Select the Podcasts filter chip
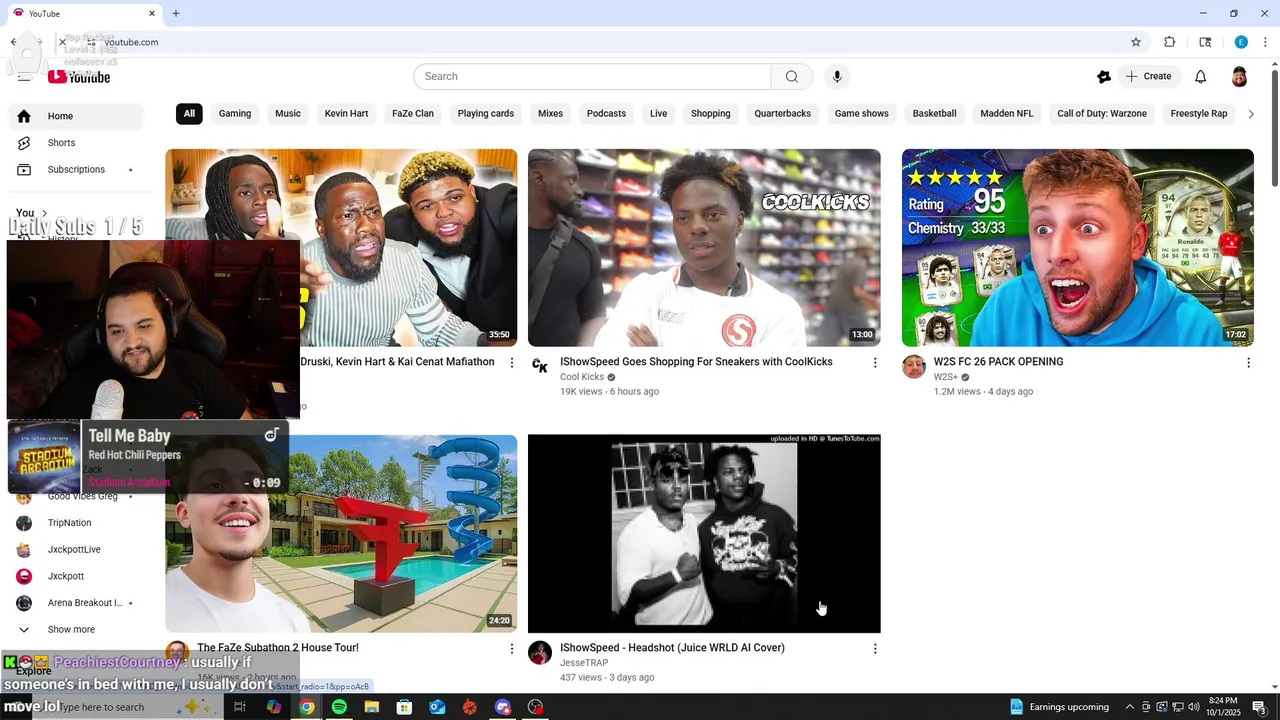The width and height of the screenshot is (1280, 720). (606, 114)
